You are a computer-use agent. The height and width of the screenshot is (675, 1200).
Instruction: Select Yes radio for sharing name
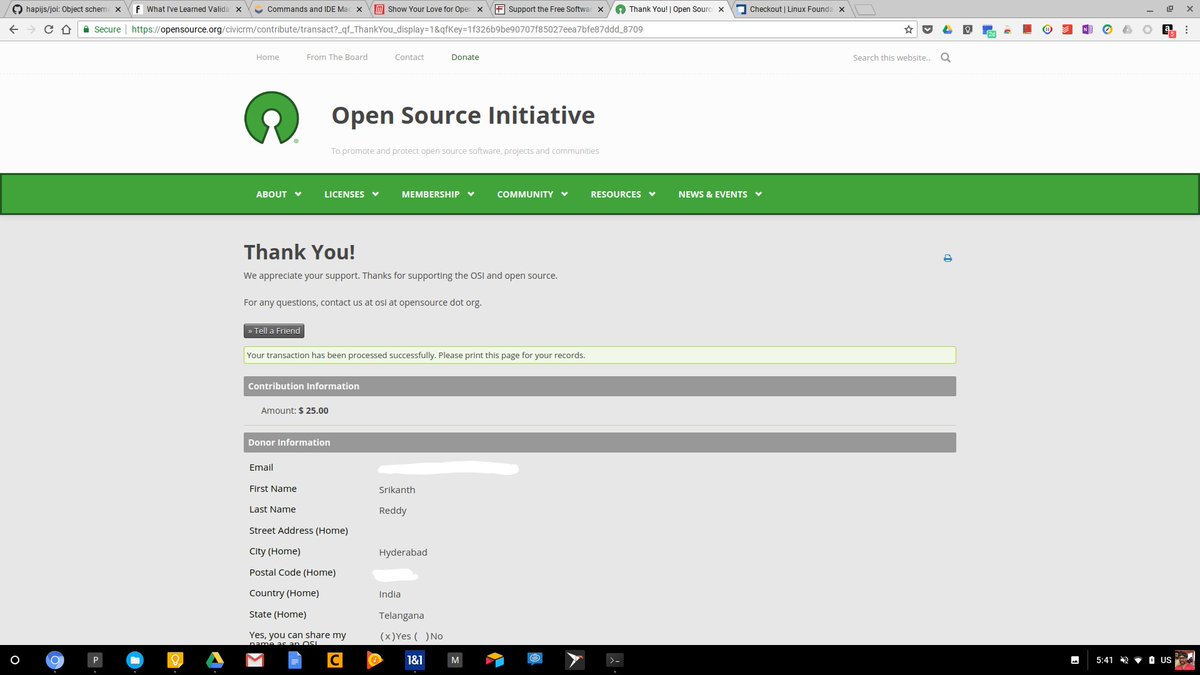click(386, 636)
